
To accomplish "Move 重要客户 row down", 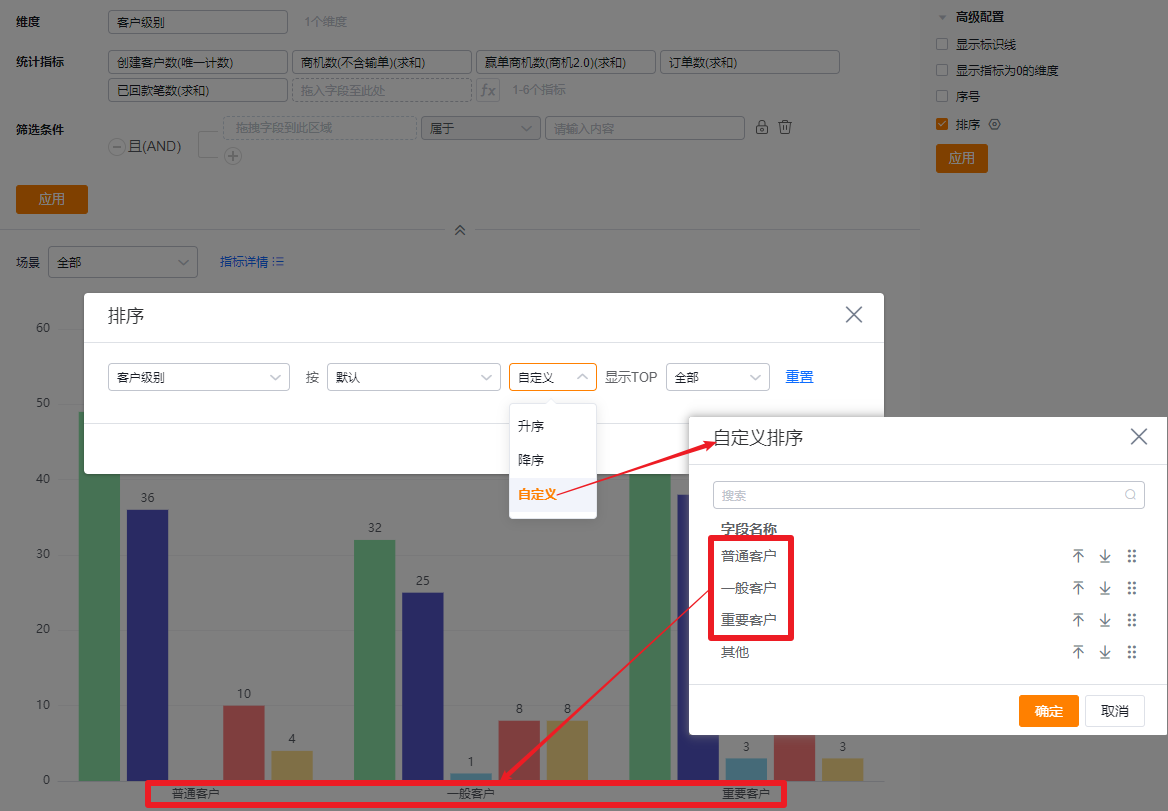I will (x=1105, y=620).
